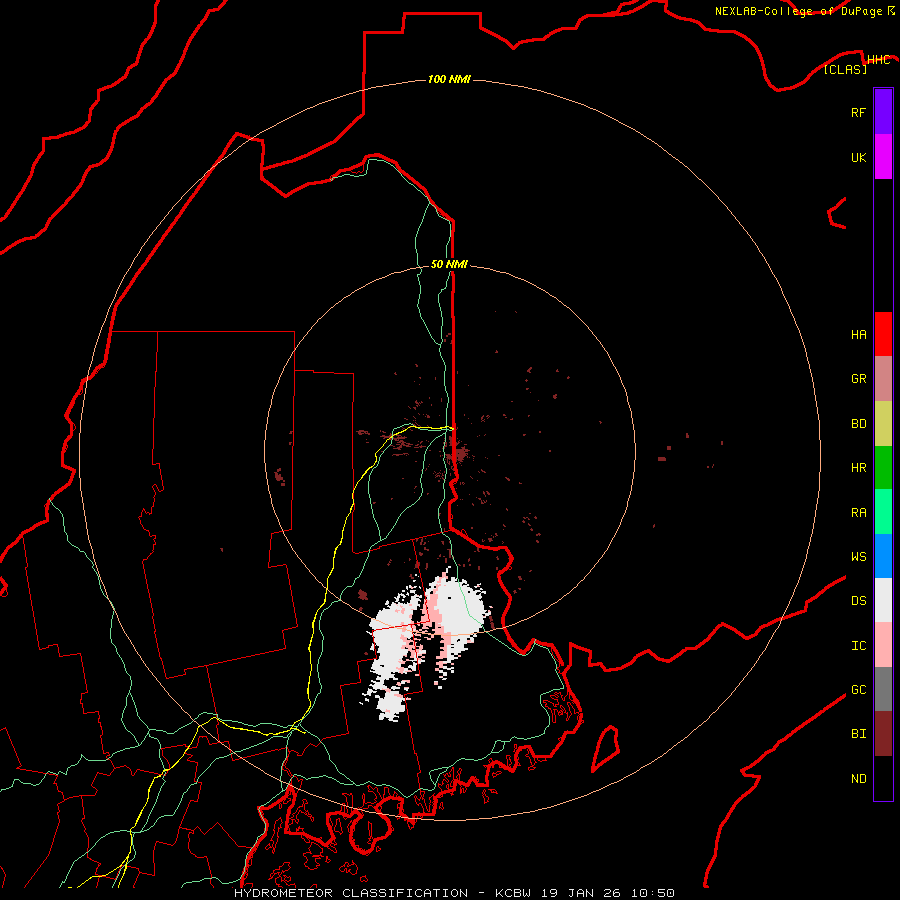Click the 19 JAN 26 date text
The image size is (900, 900).
(x=581, y=893)
